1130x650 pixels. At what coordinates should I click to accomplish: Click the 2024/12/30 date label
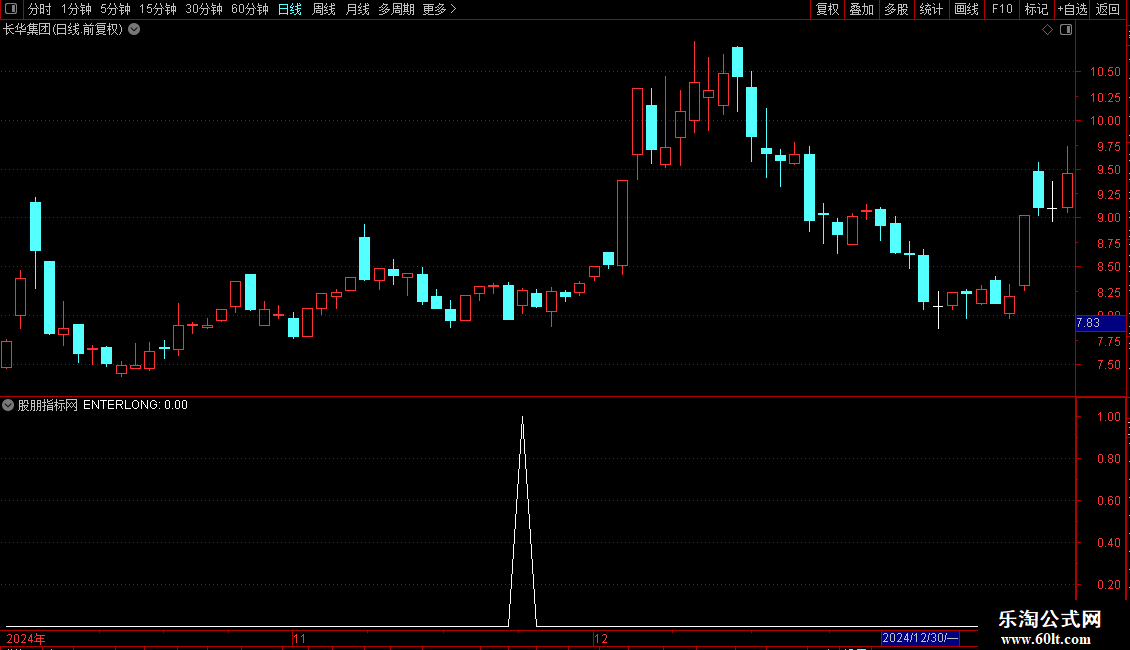tap(920, 638)
